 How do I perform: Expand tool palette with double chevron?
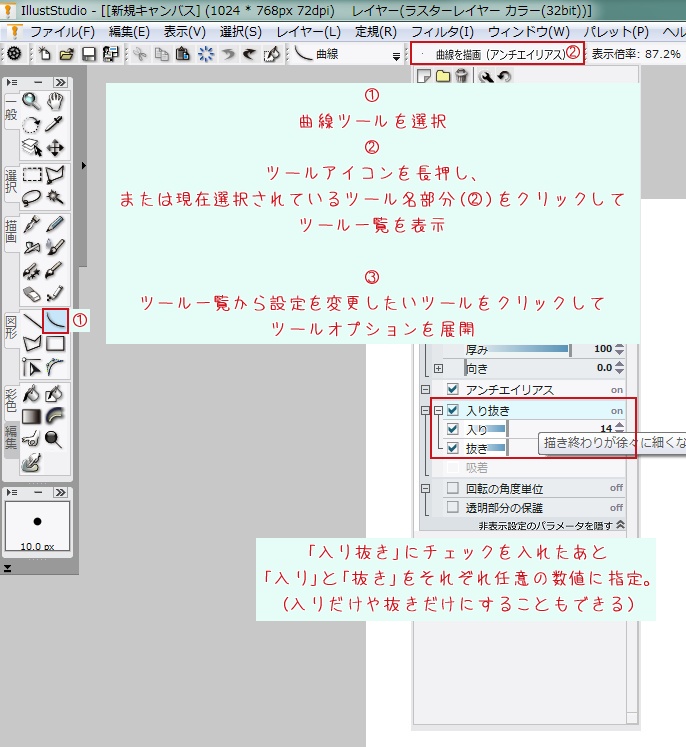(60, 82)
